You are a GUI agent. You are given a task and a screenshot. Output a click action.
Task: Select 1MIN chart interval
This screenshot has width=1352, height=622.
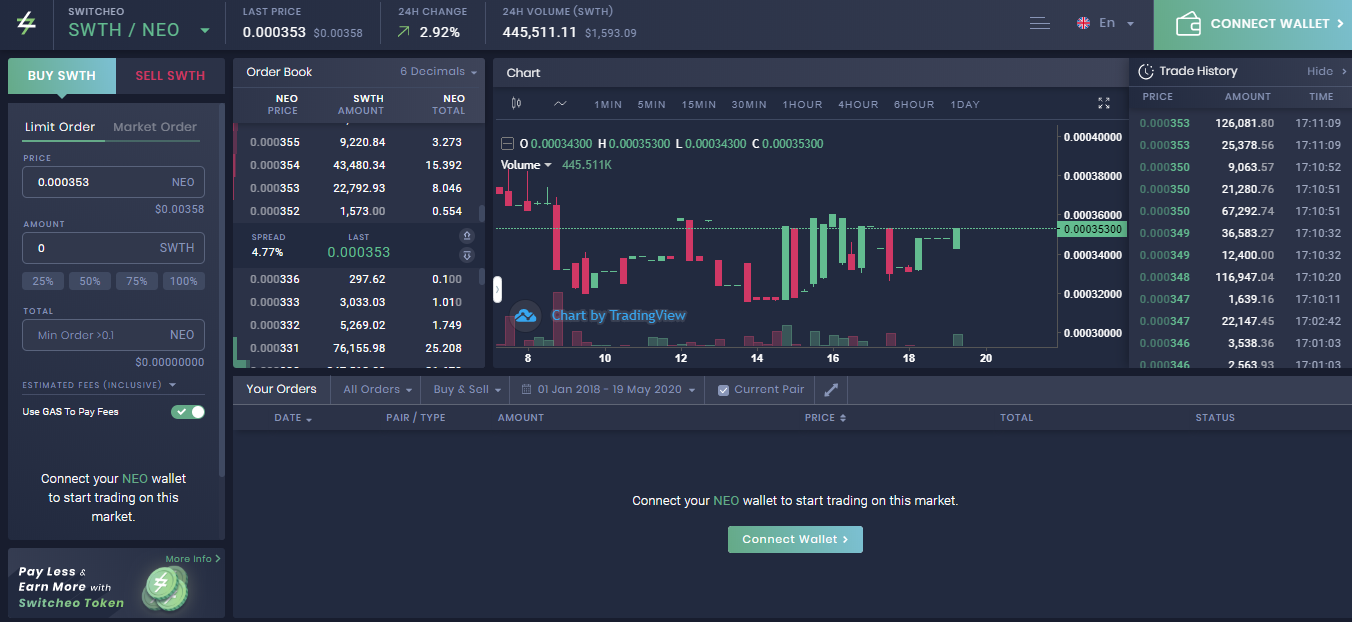(x=608, y=104)
